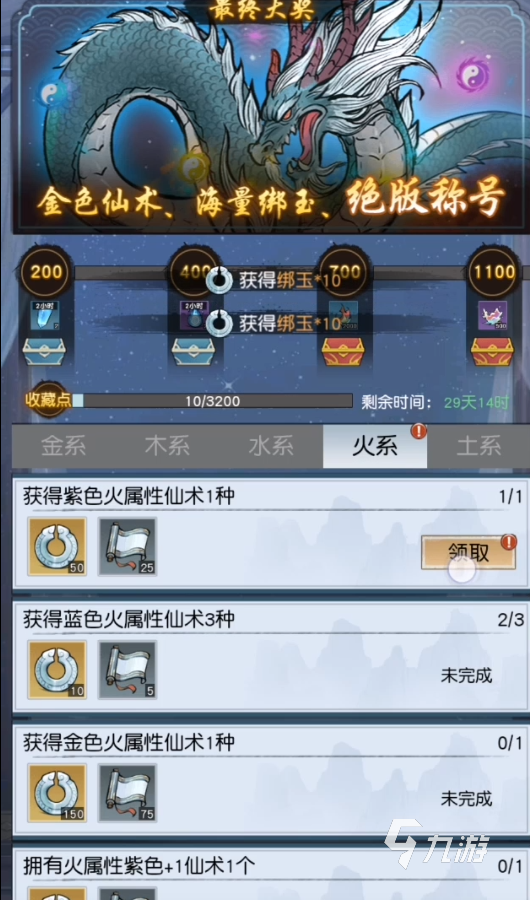Switch to the 金系 tab
Screen dimensions: 530x900
63,446
